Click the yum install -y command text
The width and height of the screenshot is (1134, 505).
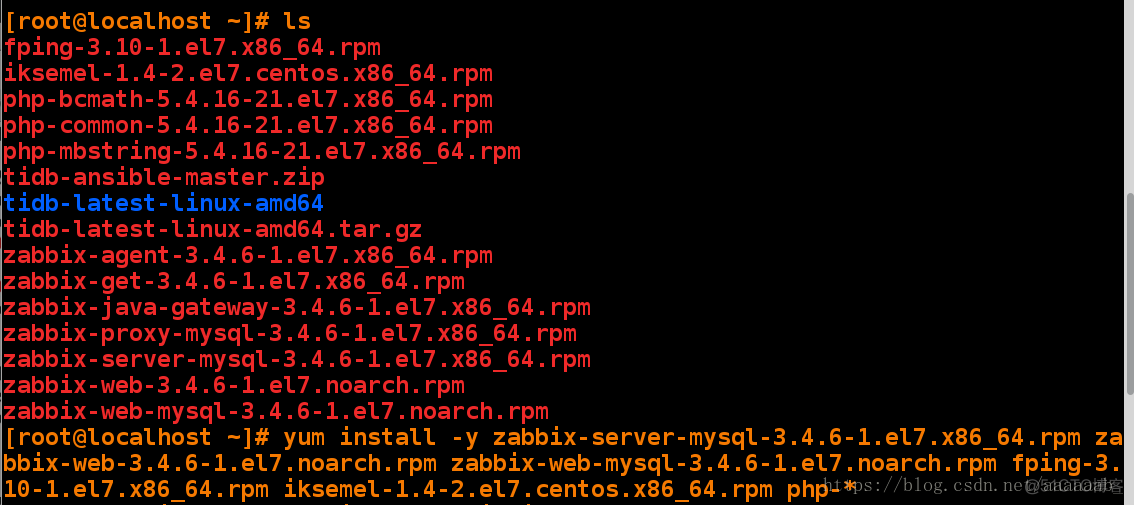(x=381, y=438)
